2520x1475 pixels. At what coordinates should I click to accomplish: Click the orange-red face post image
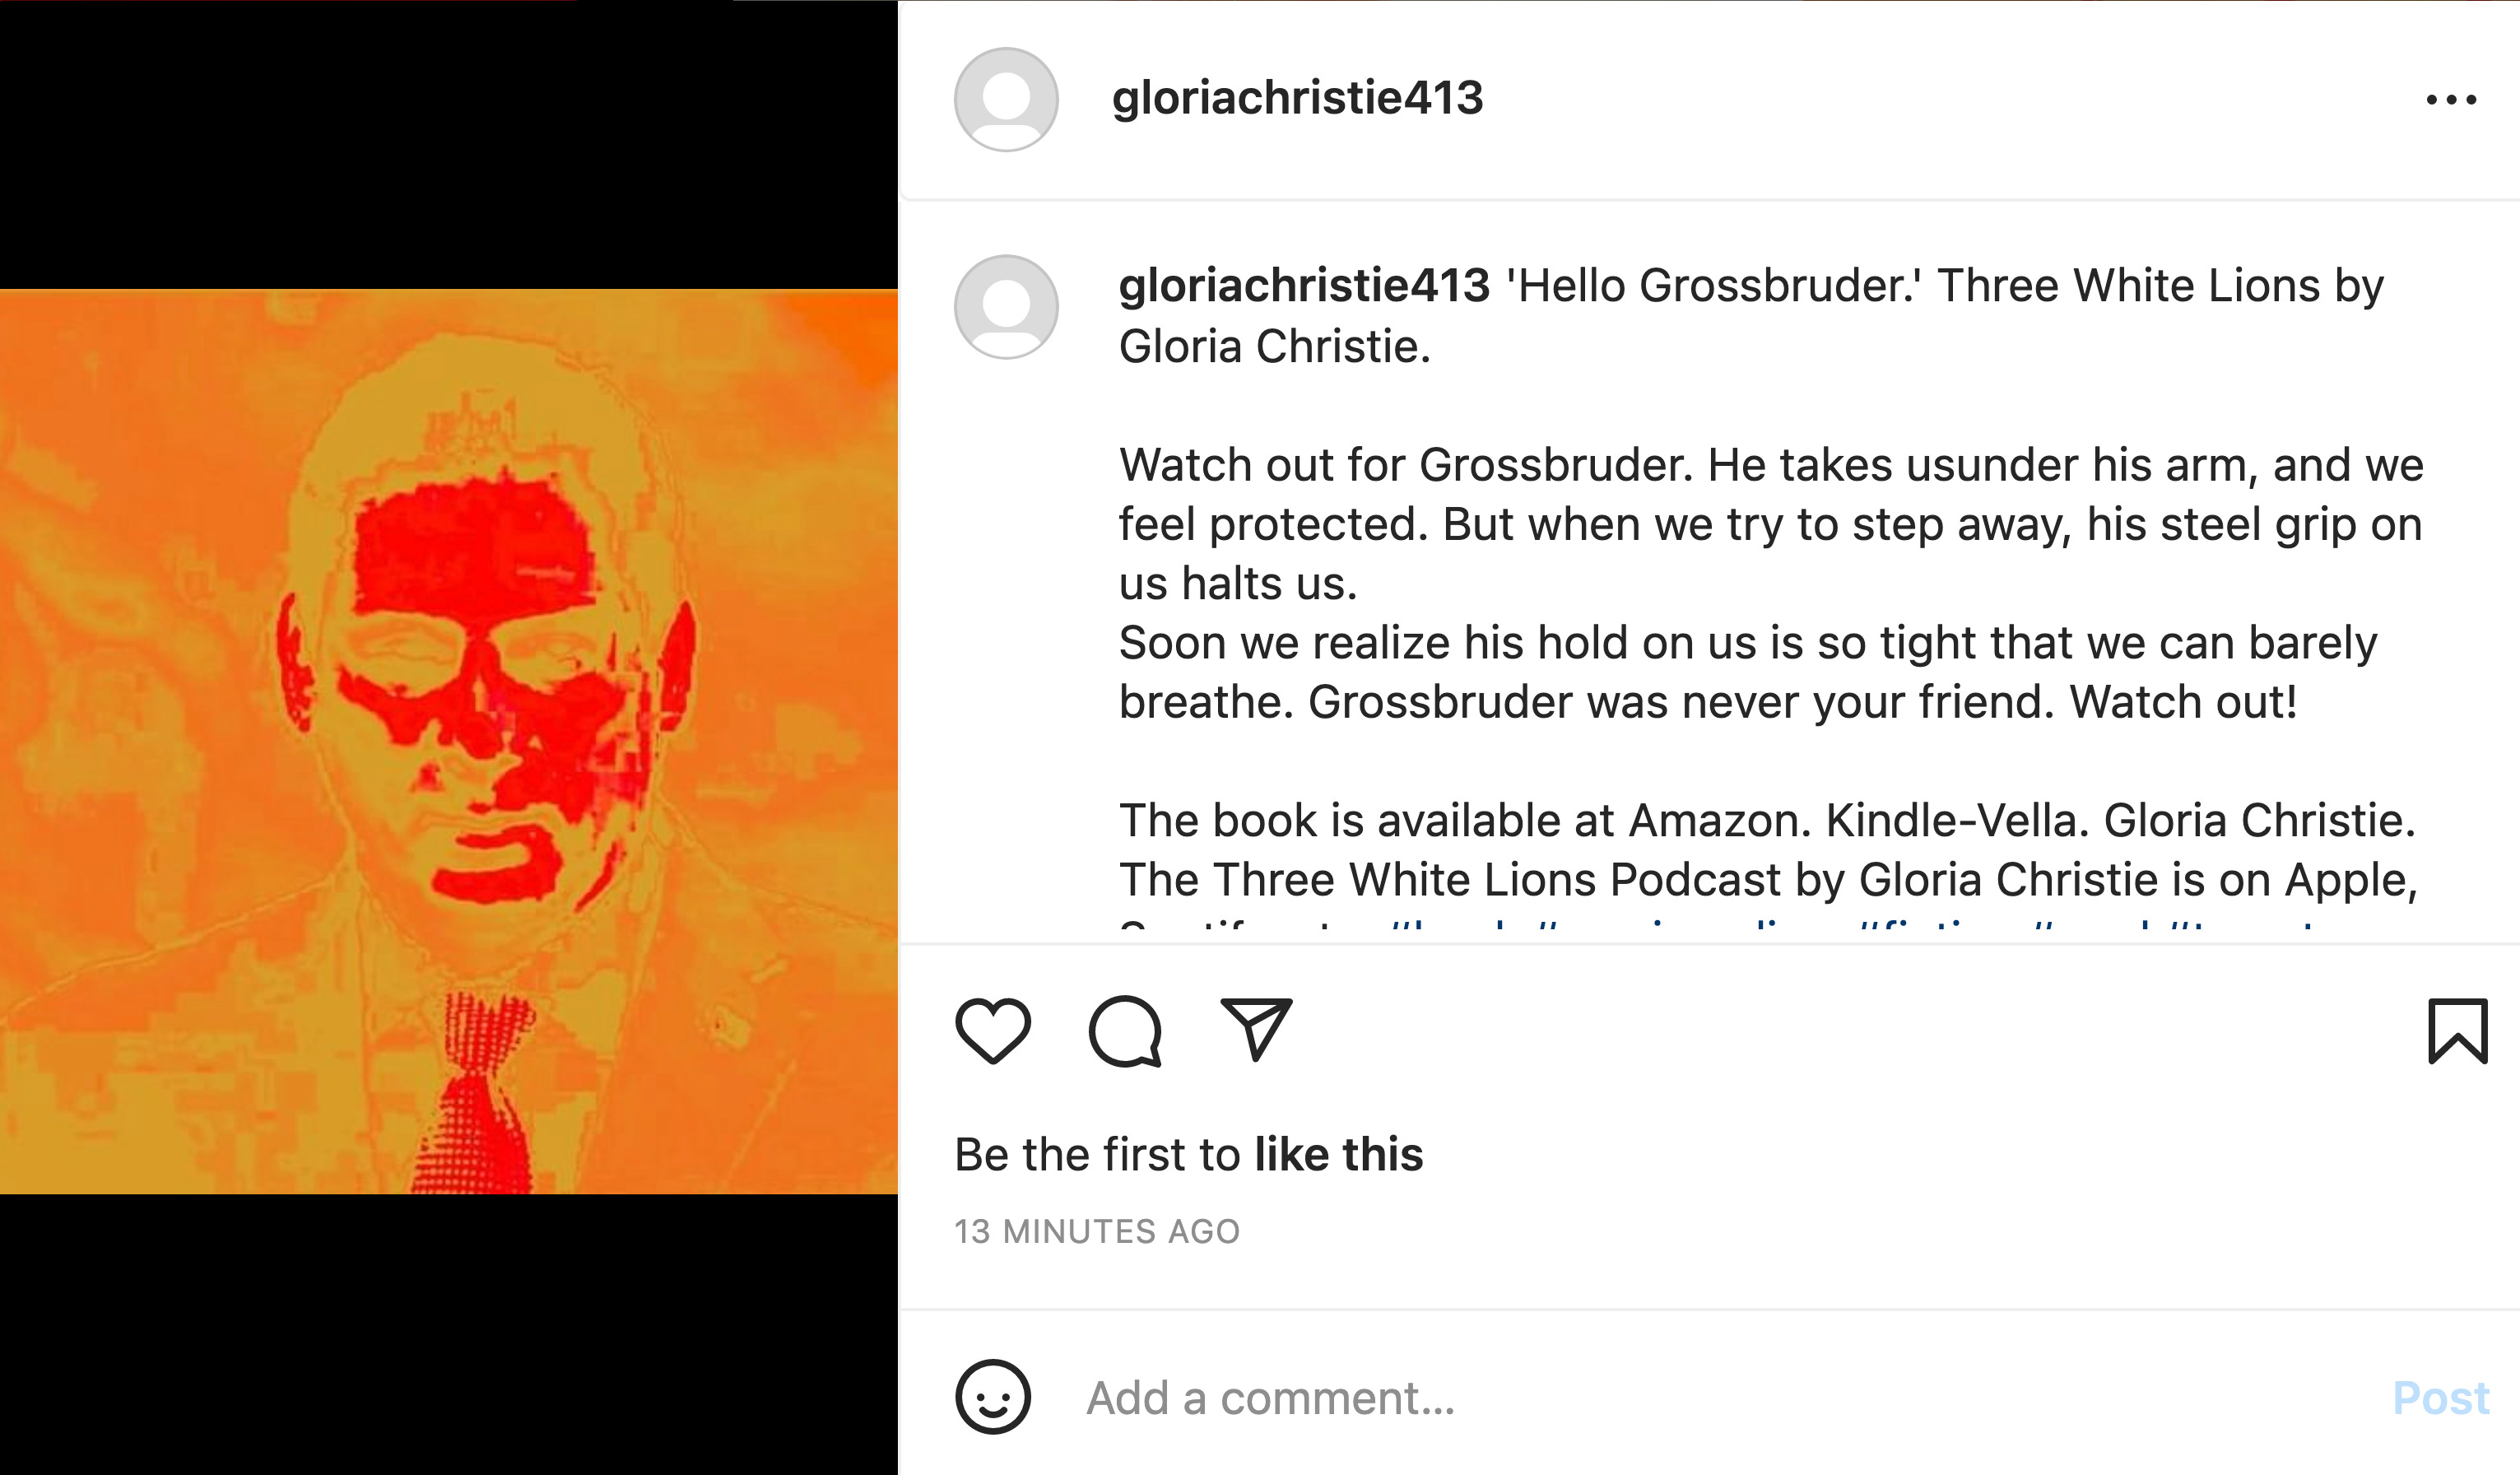pyautogui.click(x=449, y=742)
